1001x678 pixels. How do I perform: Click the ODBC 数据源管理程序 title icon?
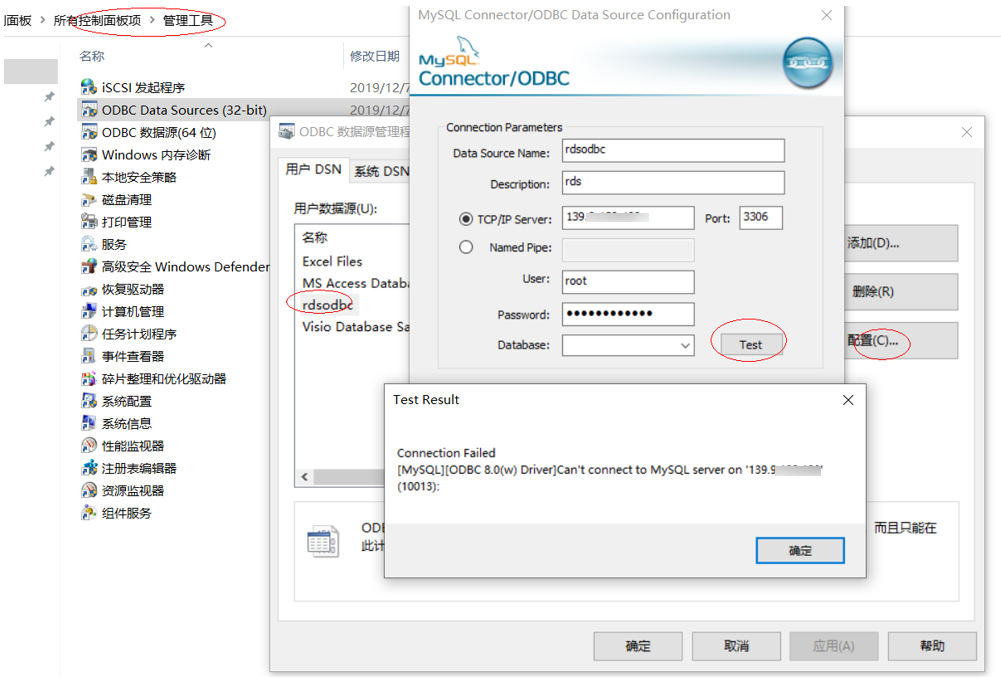[x=287, y=132]
